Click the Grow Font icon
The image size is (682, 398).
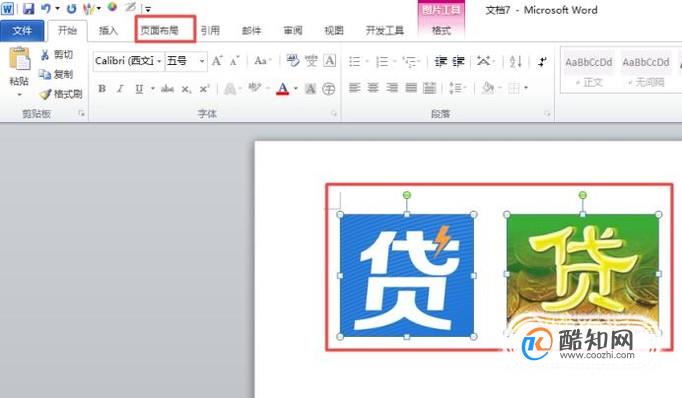click(x=217, y=61)
